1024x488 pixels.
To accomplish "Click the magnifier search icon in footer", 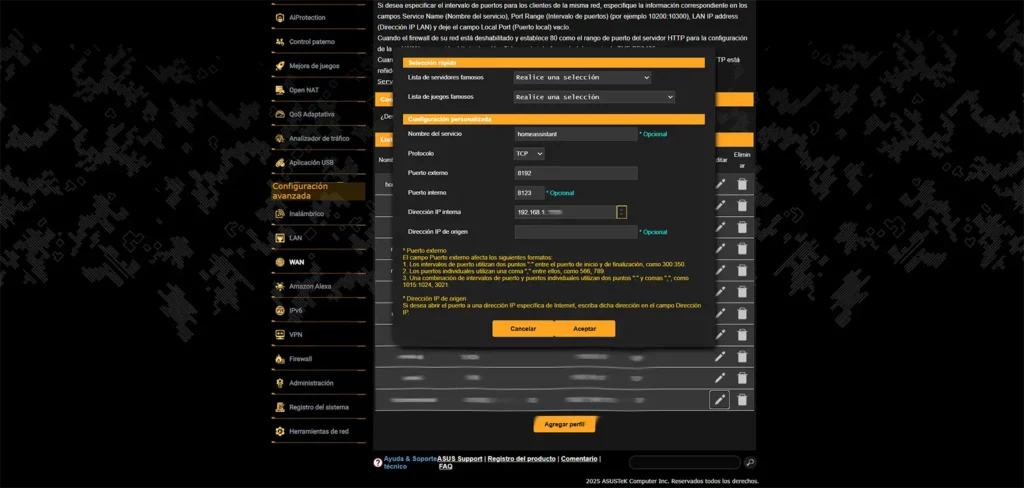I will (x=750, y=463).
